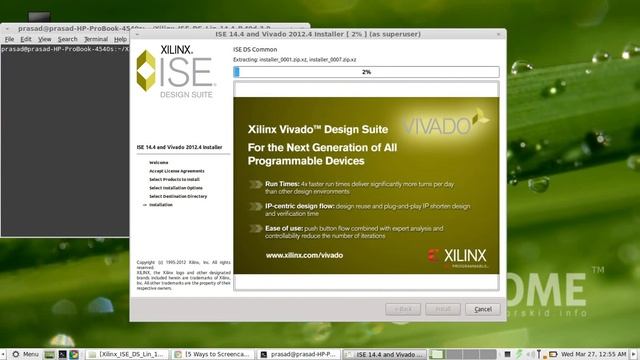Click the left arrow at the panel start

tap(3, 354)
